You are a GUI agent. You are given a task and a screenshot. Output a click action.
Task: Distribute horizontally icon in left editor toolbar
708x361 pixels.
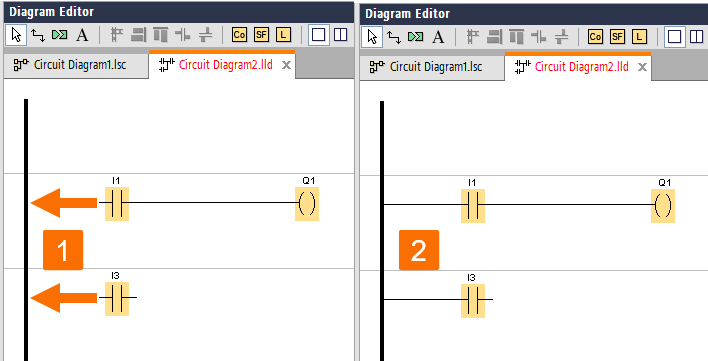[x=183, y=35]
